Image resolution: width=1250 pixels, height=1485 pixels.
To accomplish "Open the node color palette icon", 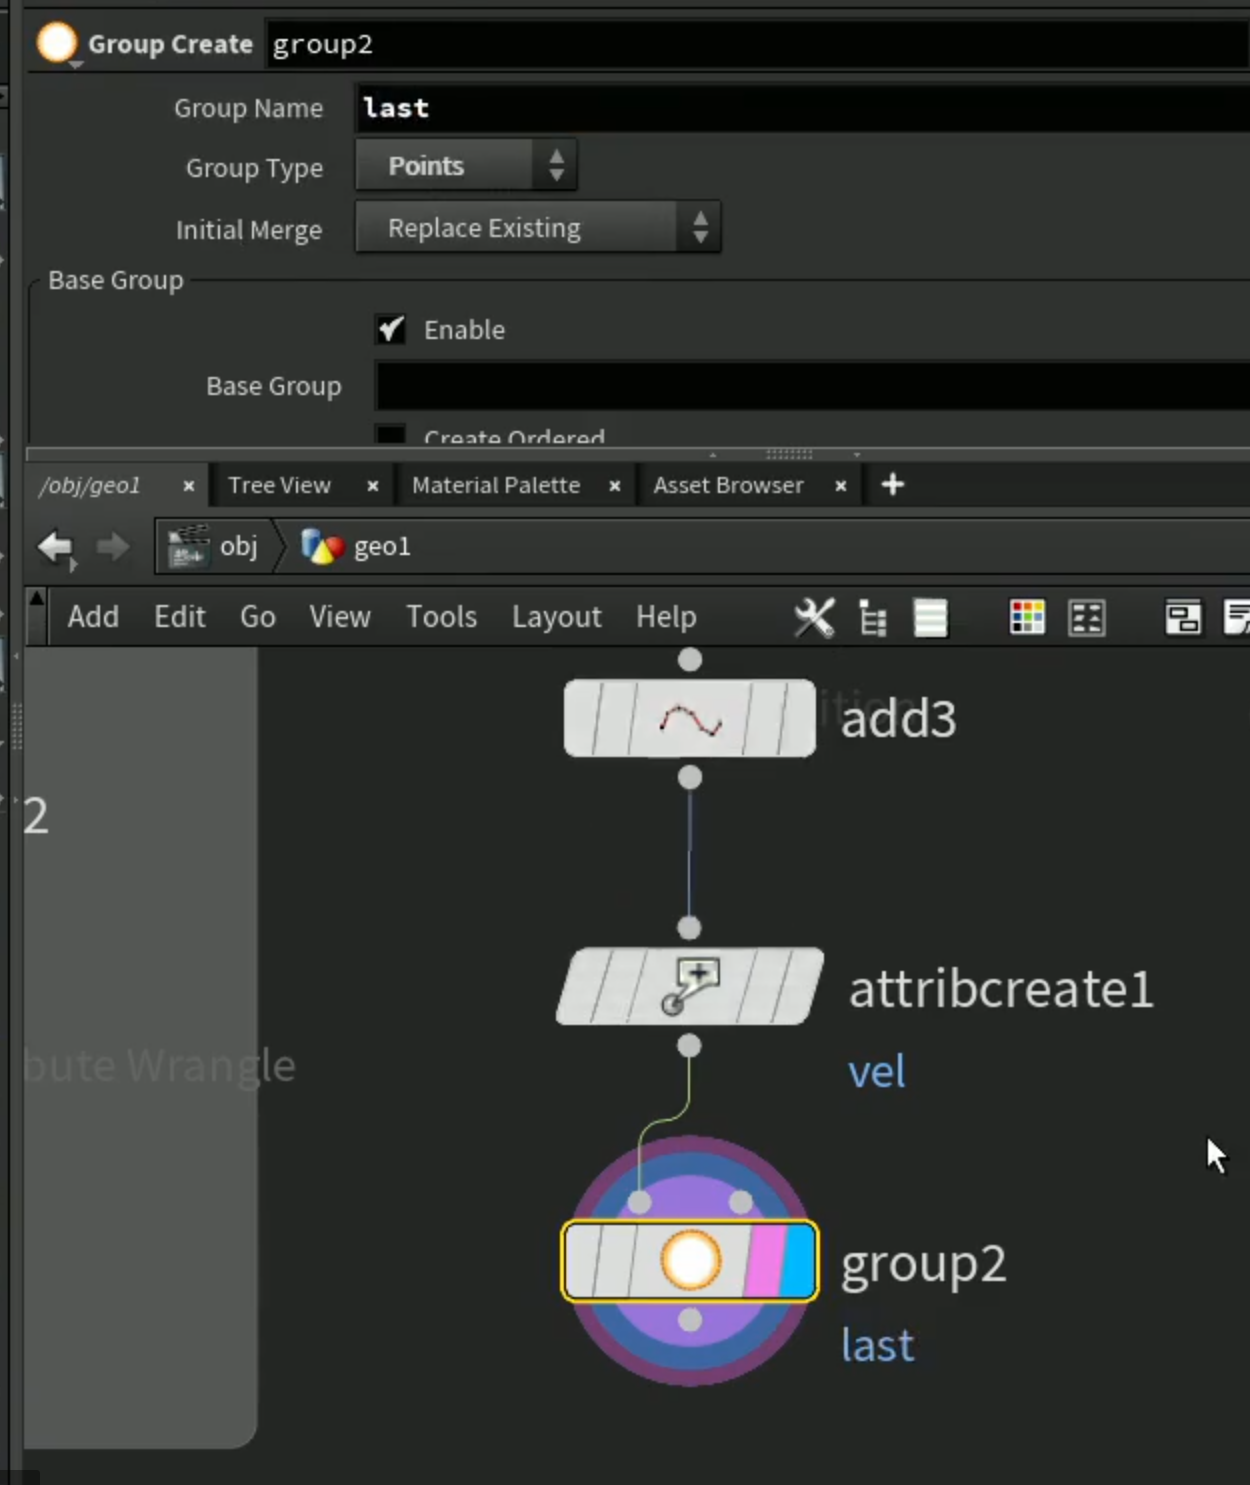I will (1027, 618).
